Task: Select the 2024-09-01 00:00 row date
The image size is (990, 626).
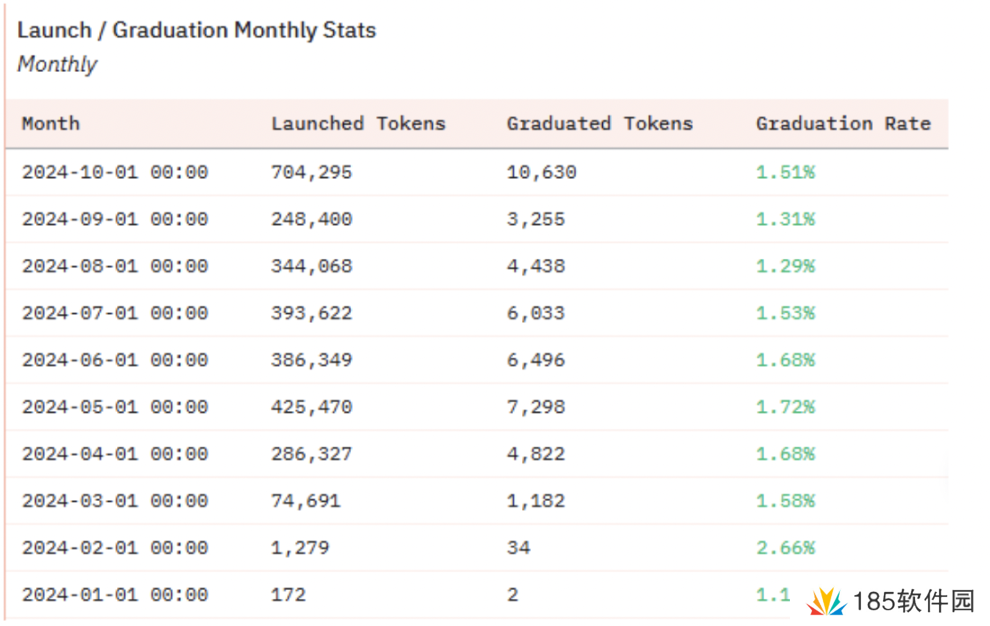Action: click(115, 219)
